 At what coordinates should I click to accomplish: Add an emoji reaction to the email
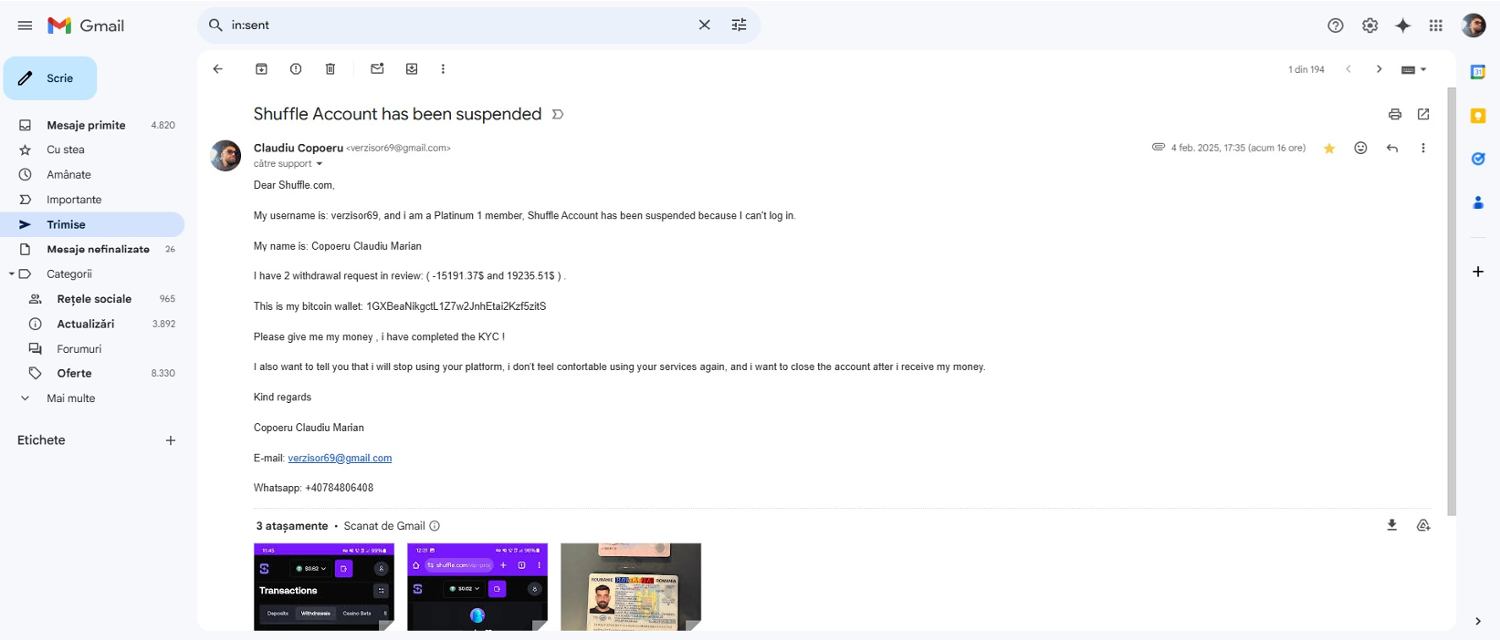[x=1360, y=148]
